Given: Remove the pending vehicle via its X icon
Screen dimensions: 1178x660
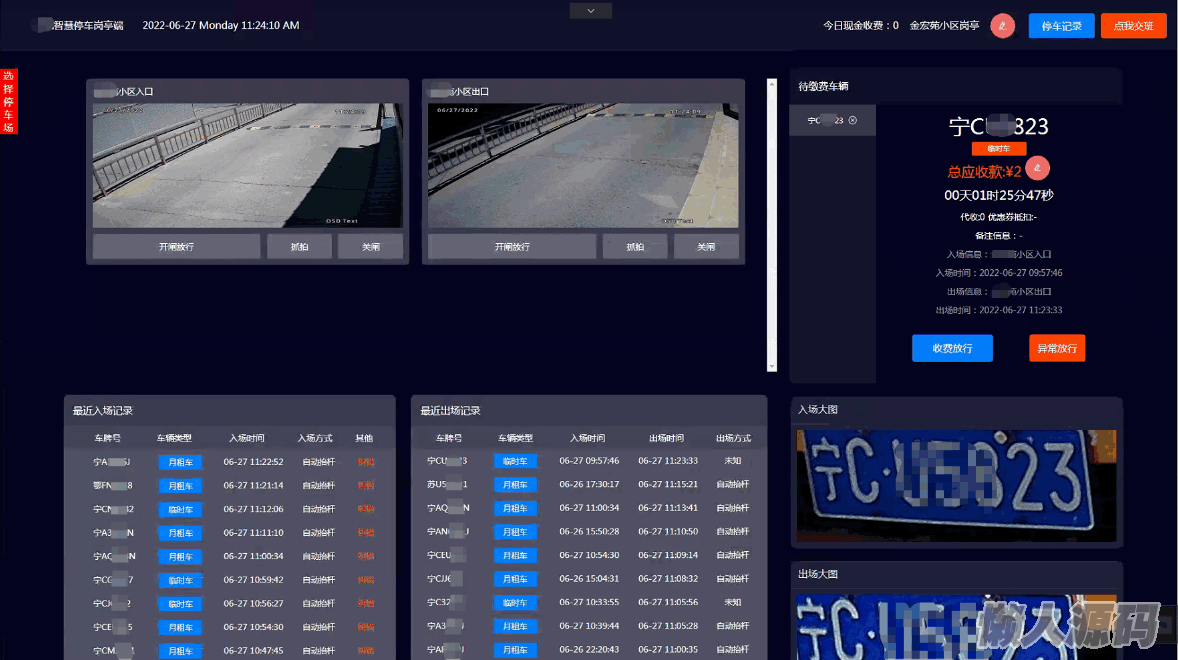Looking at the screenshot, I should 852,120.
